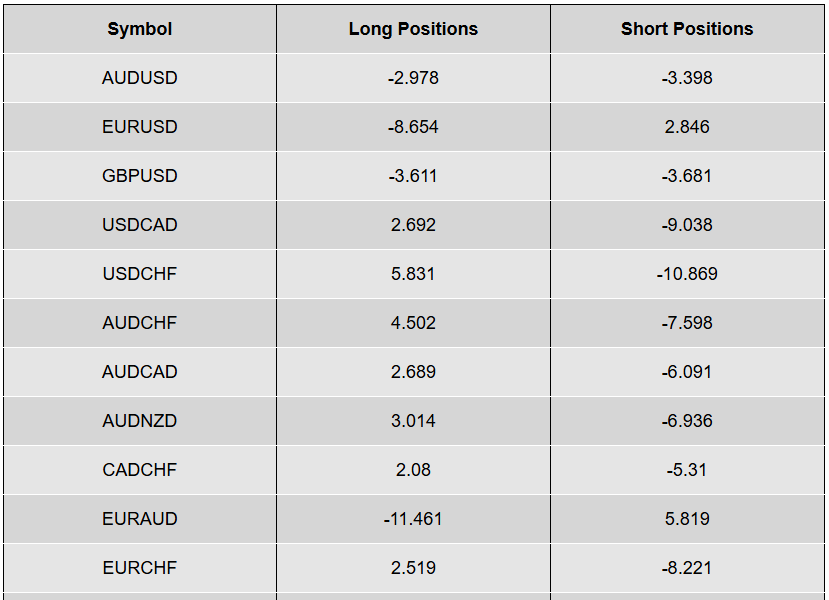
Task: Select the AUDUSD symbol cell
Action: point(140,78)
